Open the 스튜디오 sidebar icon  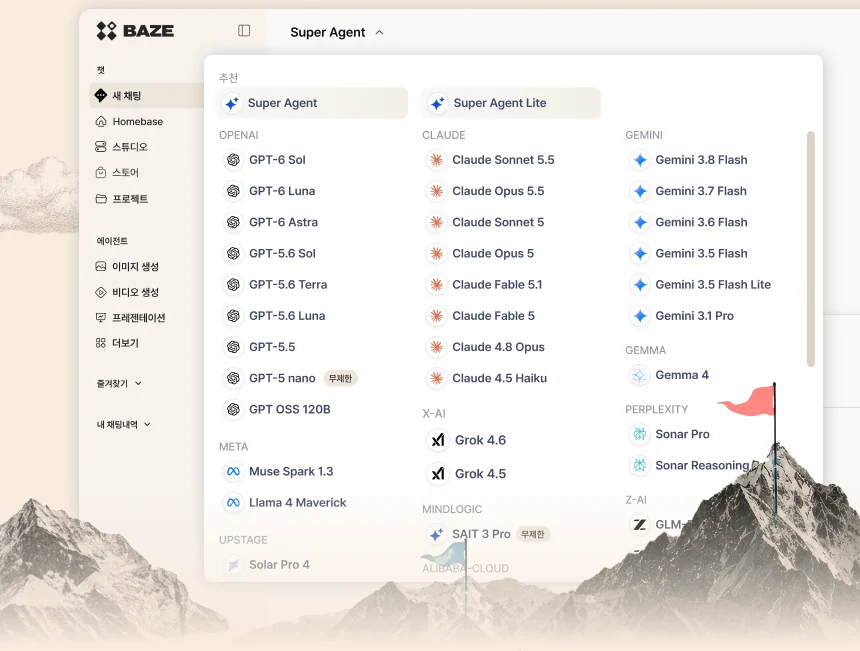click(x=101, y=146)
